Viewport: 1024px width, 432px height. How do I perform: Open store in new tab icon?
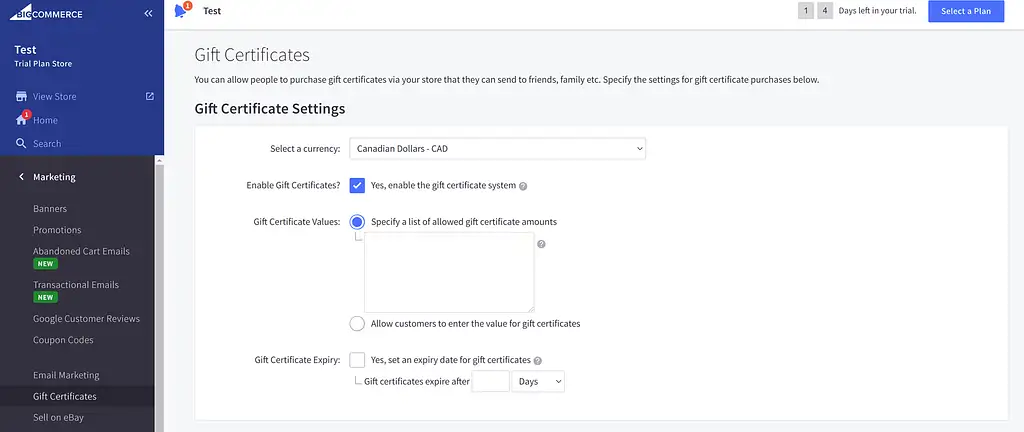tap(150, 97)
